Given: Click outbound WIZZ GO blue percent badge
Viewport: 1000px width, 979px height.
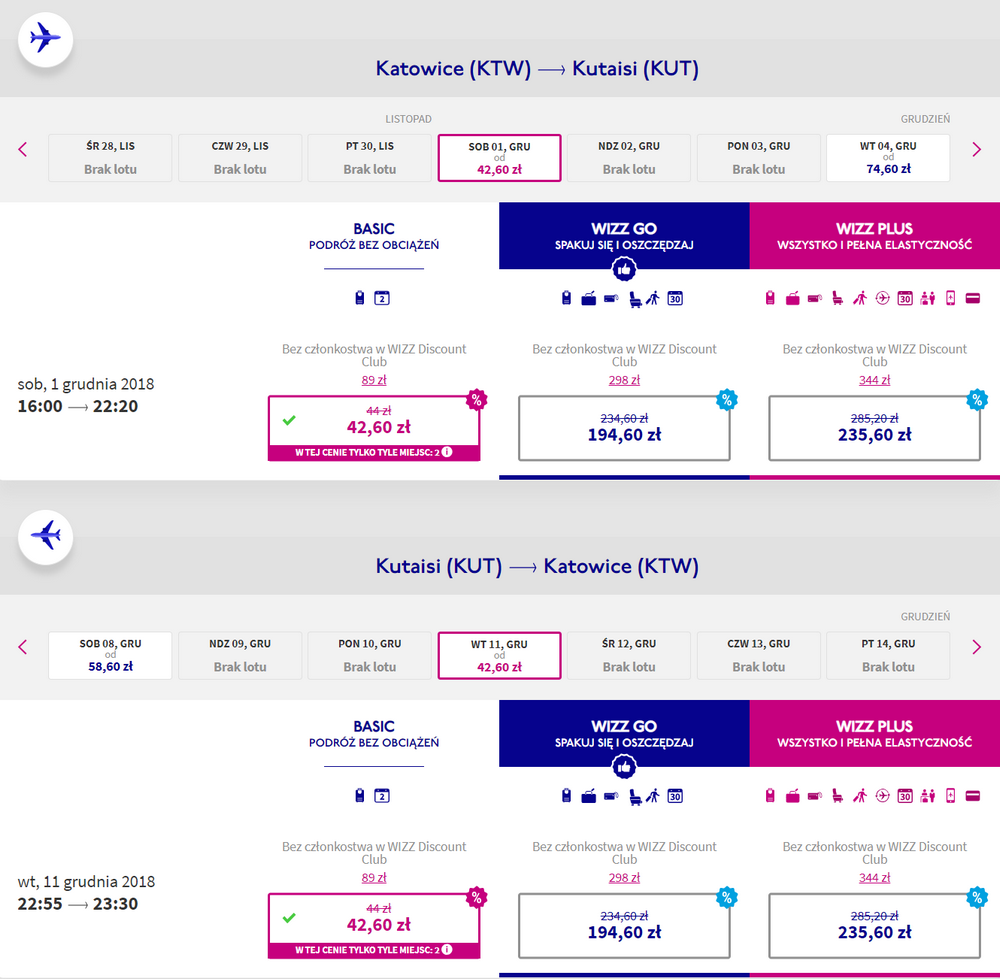Looking at the screenshot, I should tap(726, 400).
